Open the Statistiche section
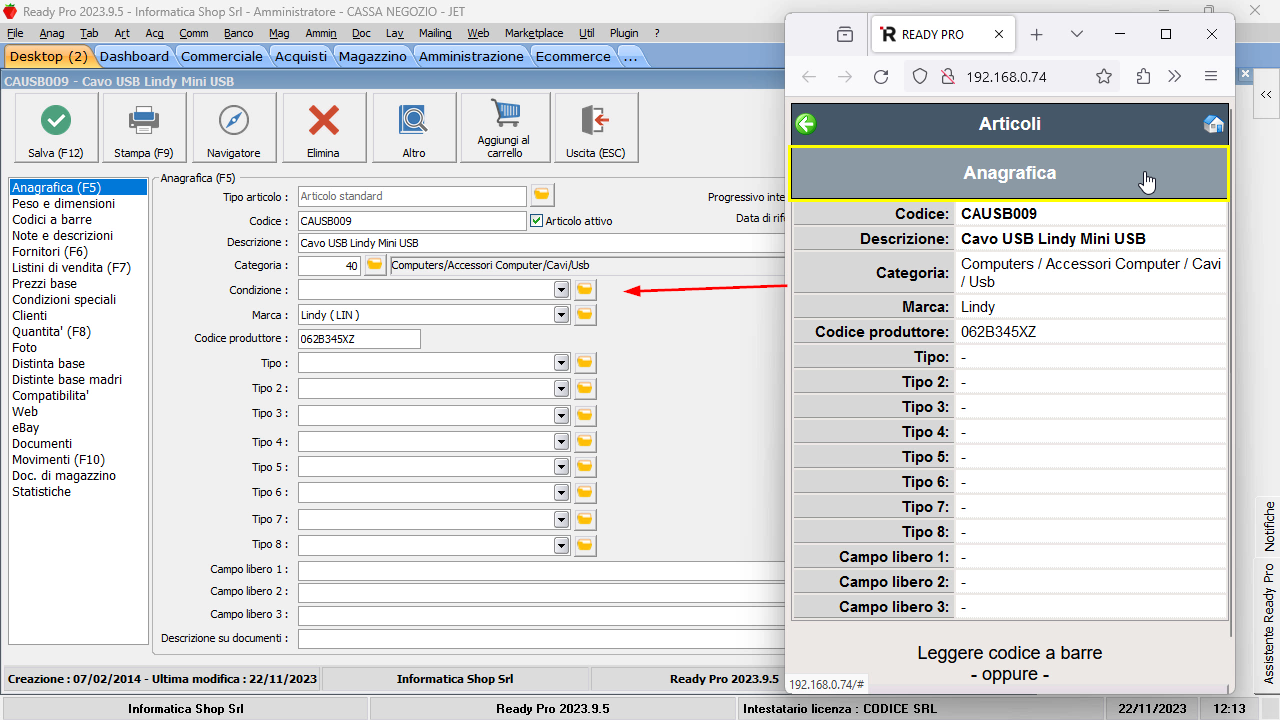The width and height of the screenshot is (1280, 720). click(41, 492)
